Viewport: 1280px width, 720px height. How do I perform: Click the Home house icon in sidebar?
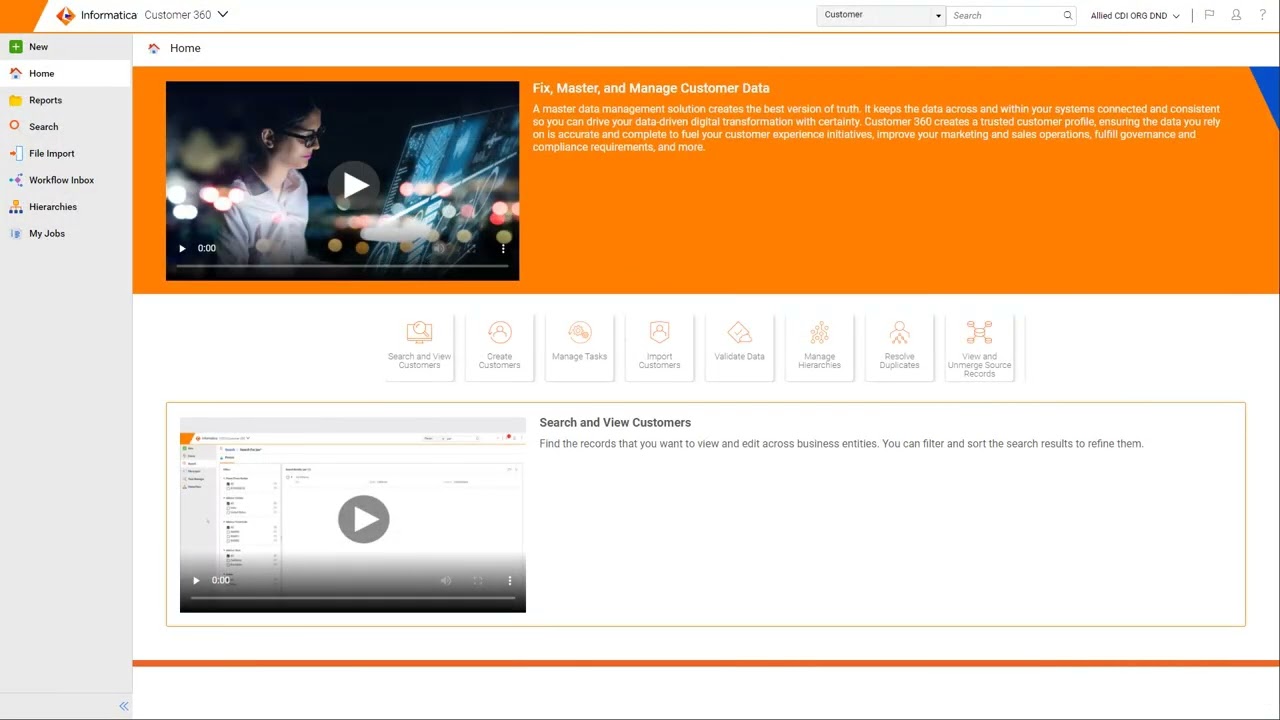15,73
